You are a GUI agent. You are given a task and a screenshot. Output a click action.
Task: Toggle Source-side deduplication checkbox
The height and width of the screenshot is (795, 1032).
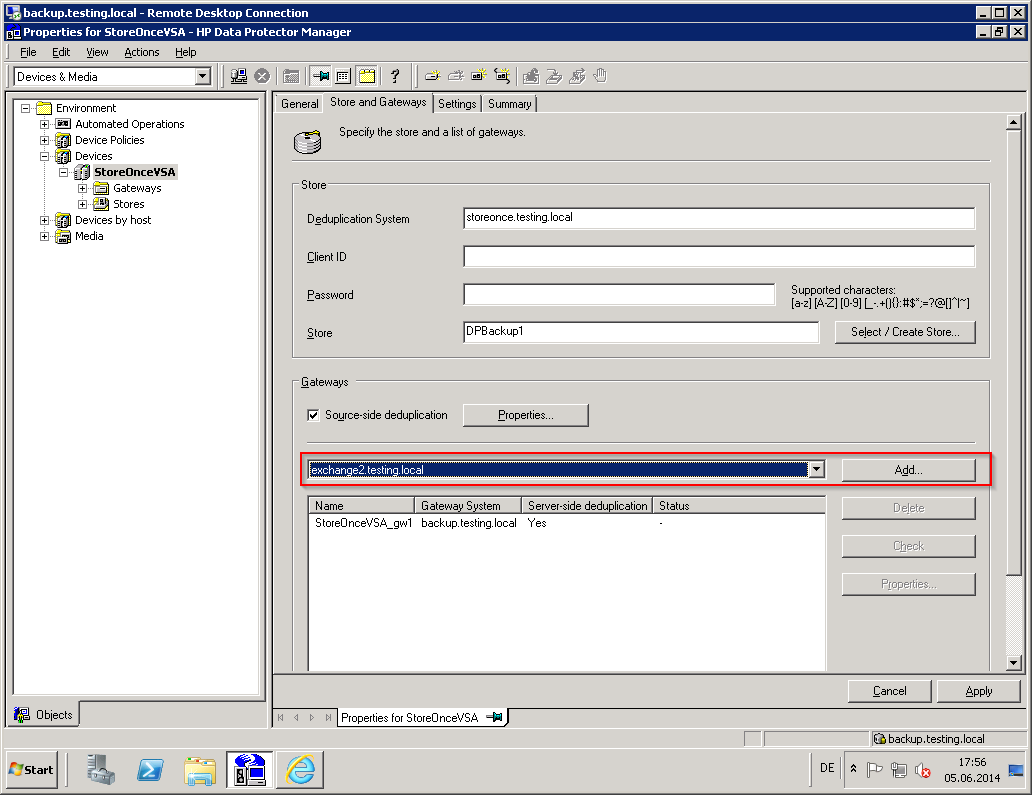[313, 415]
